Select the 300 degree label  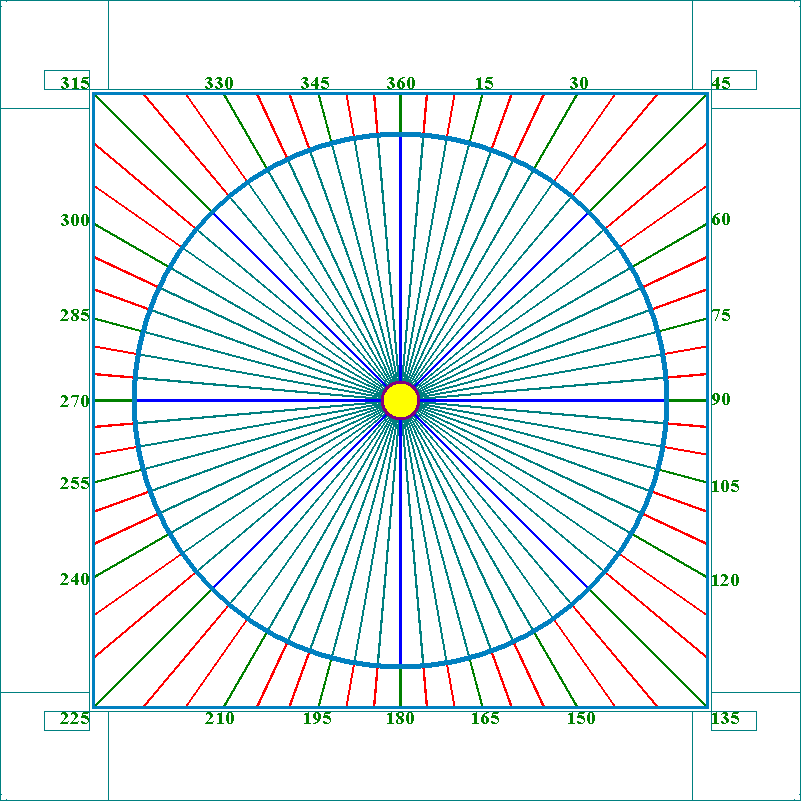point(75,220)
